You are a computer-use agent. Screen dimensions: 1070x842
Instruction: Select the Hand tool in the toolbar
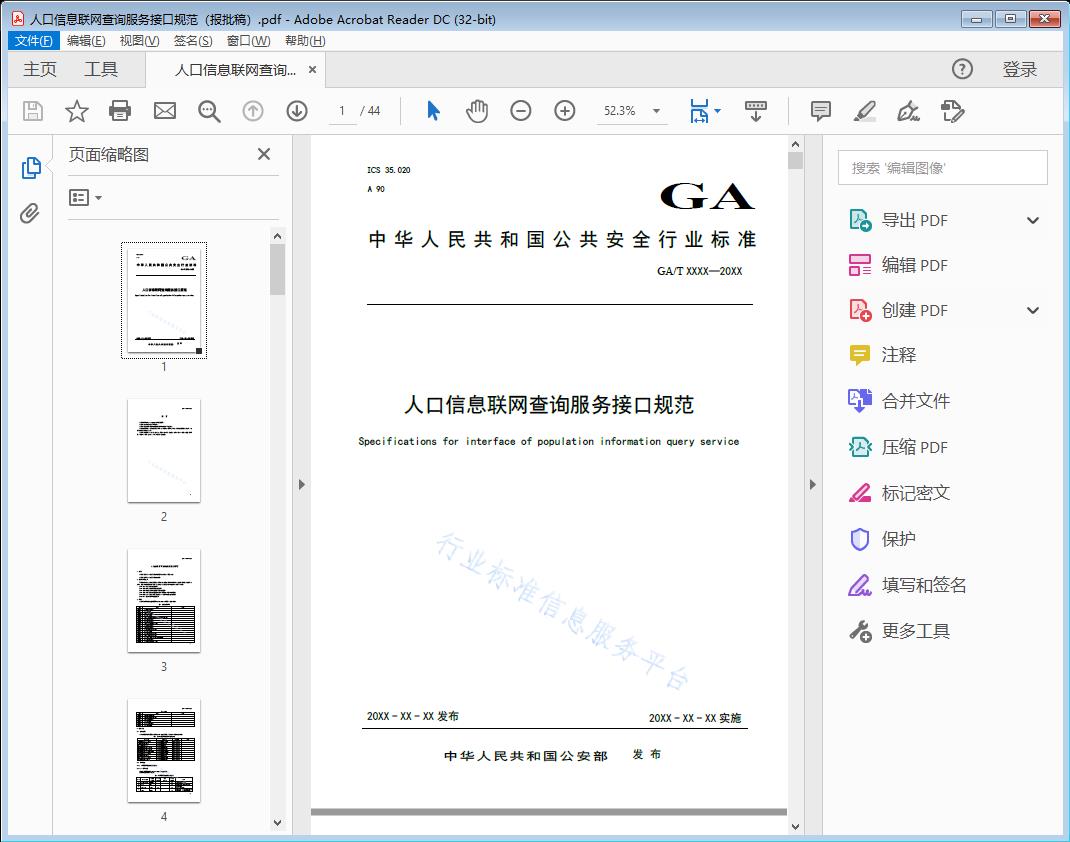(477, 111)
